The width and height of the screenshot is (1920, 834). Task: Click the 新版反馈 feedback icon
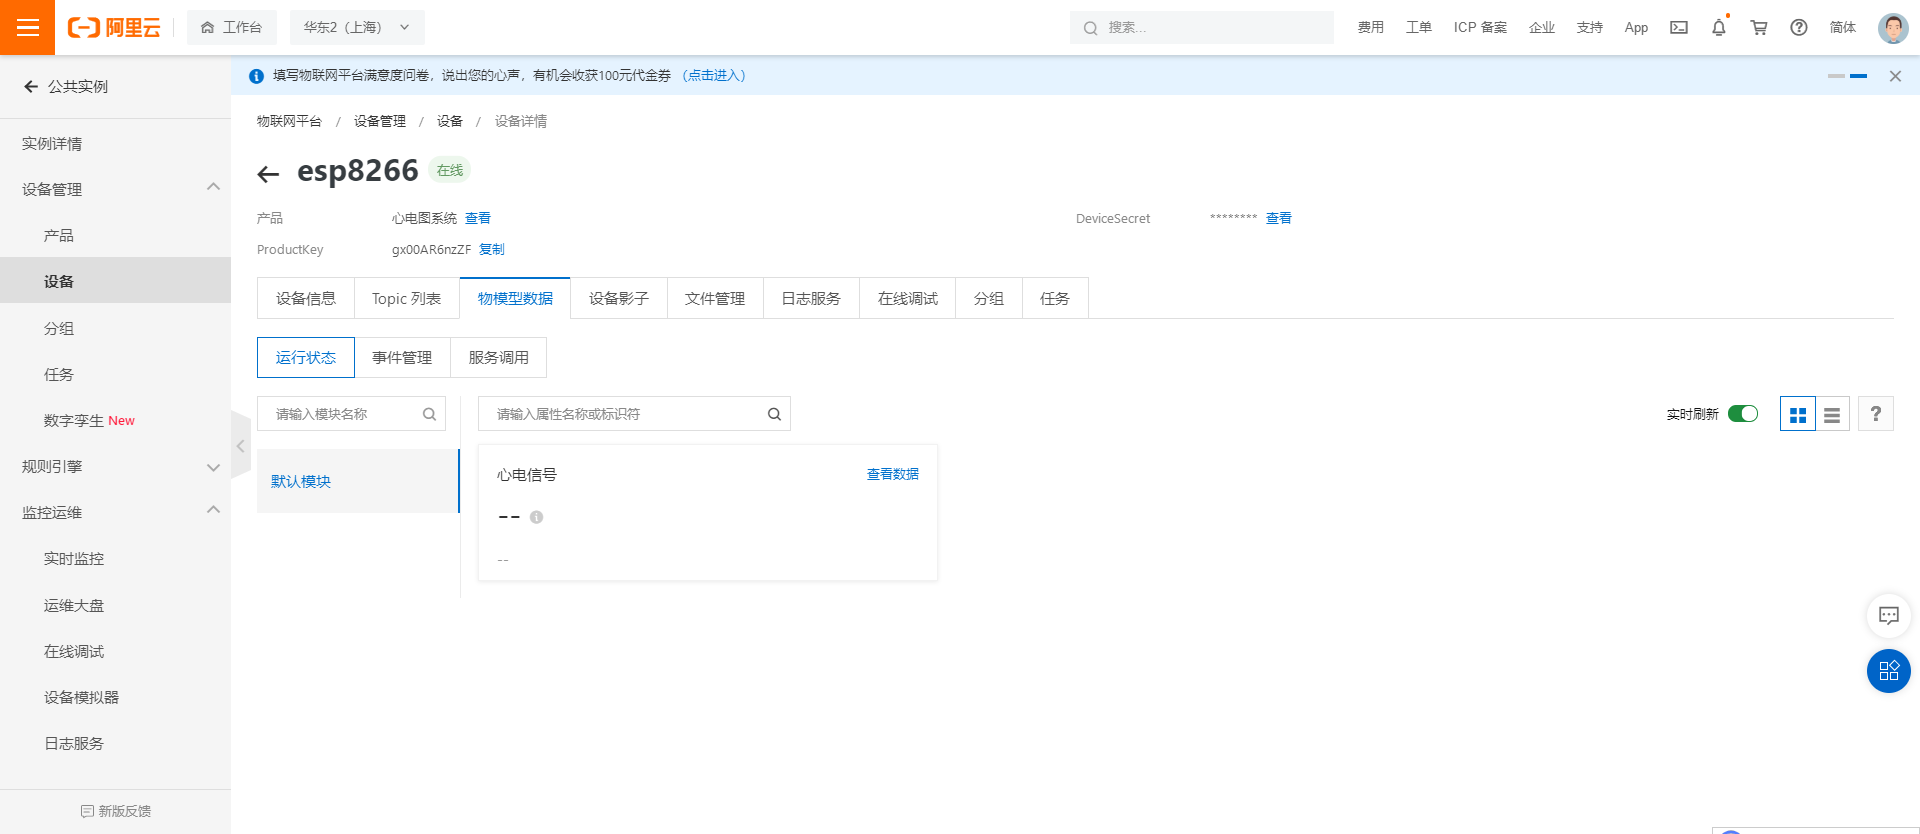point(87,811)
